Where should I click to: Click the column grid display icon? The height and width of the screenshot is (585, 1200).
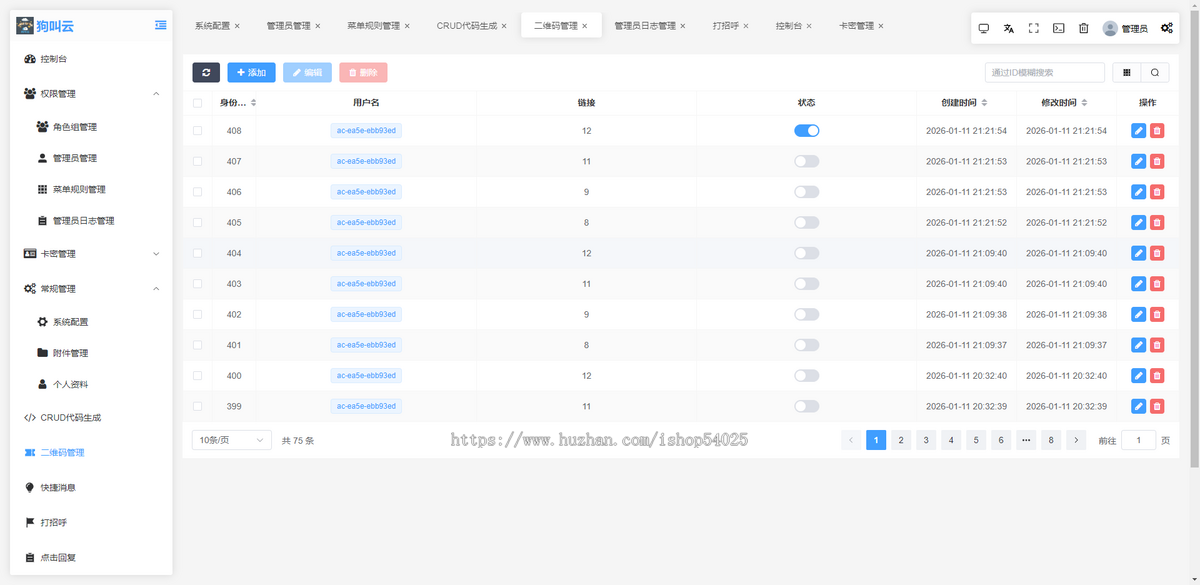point(1127,72)
